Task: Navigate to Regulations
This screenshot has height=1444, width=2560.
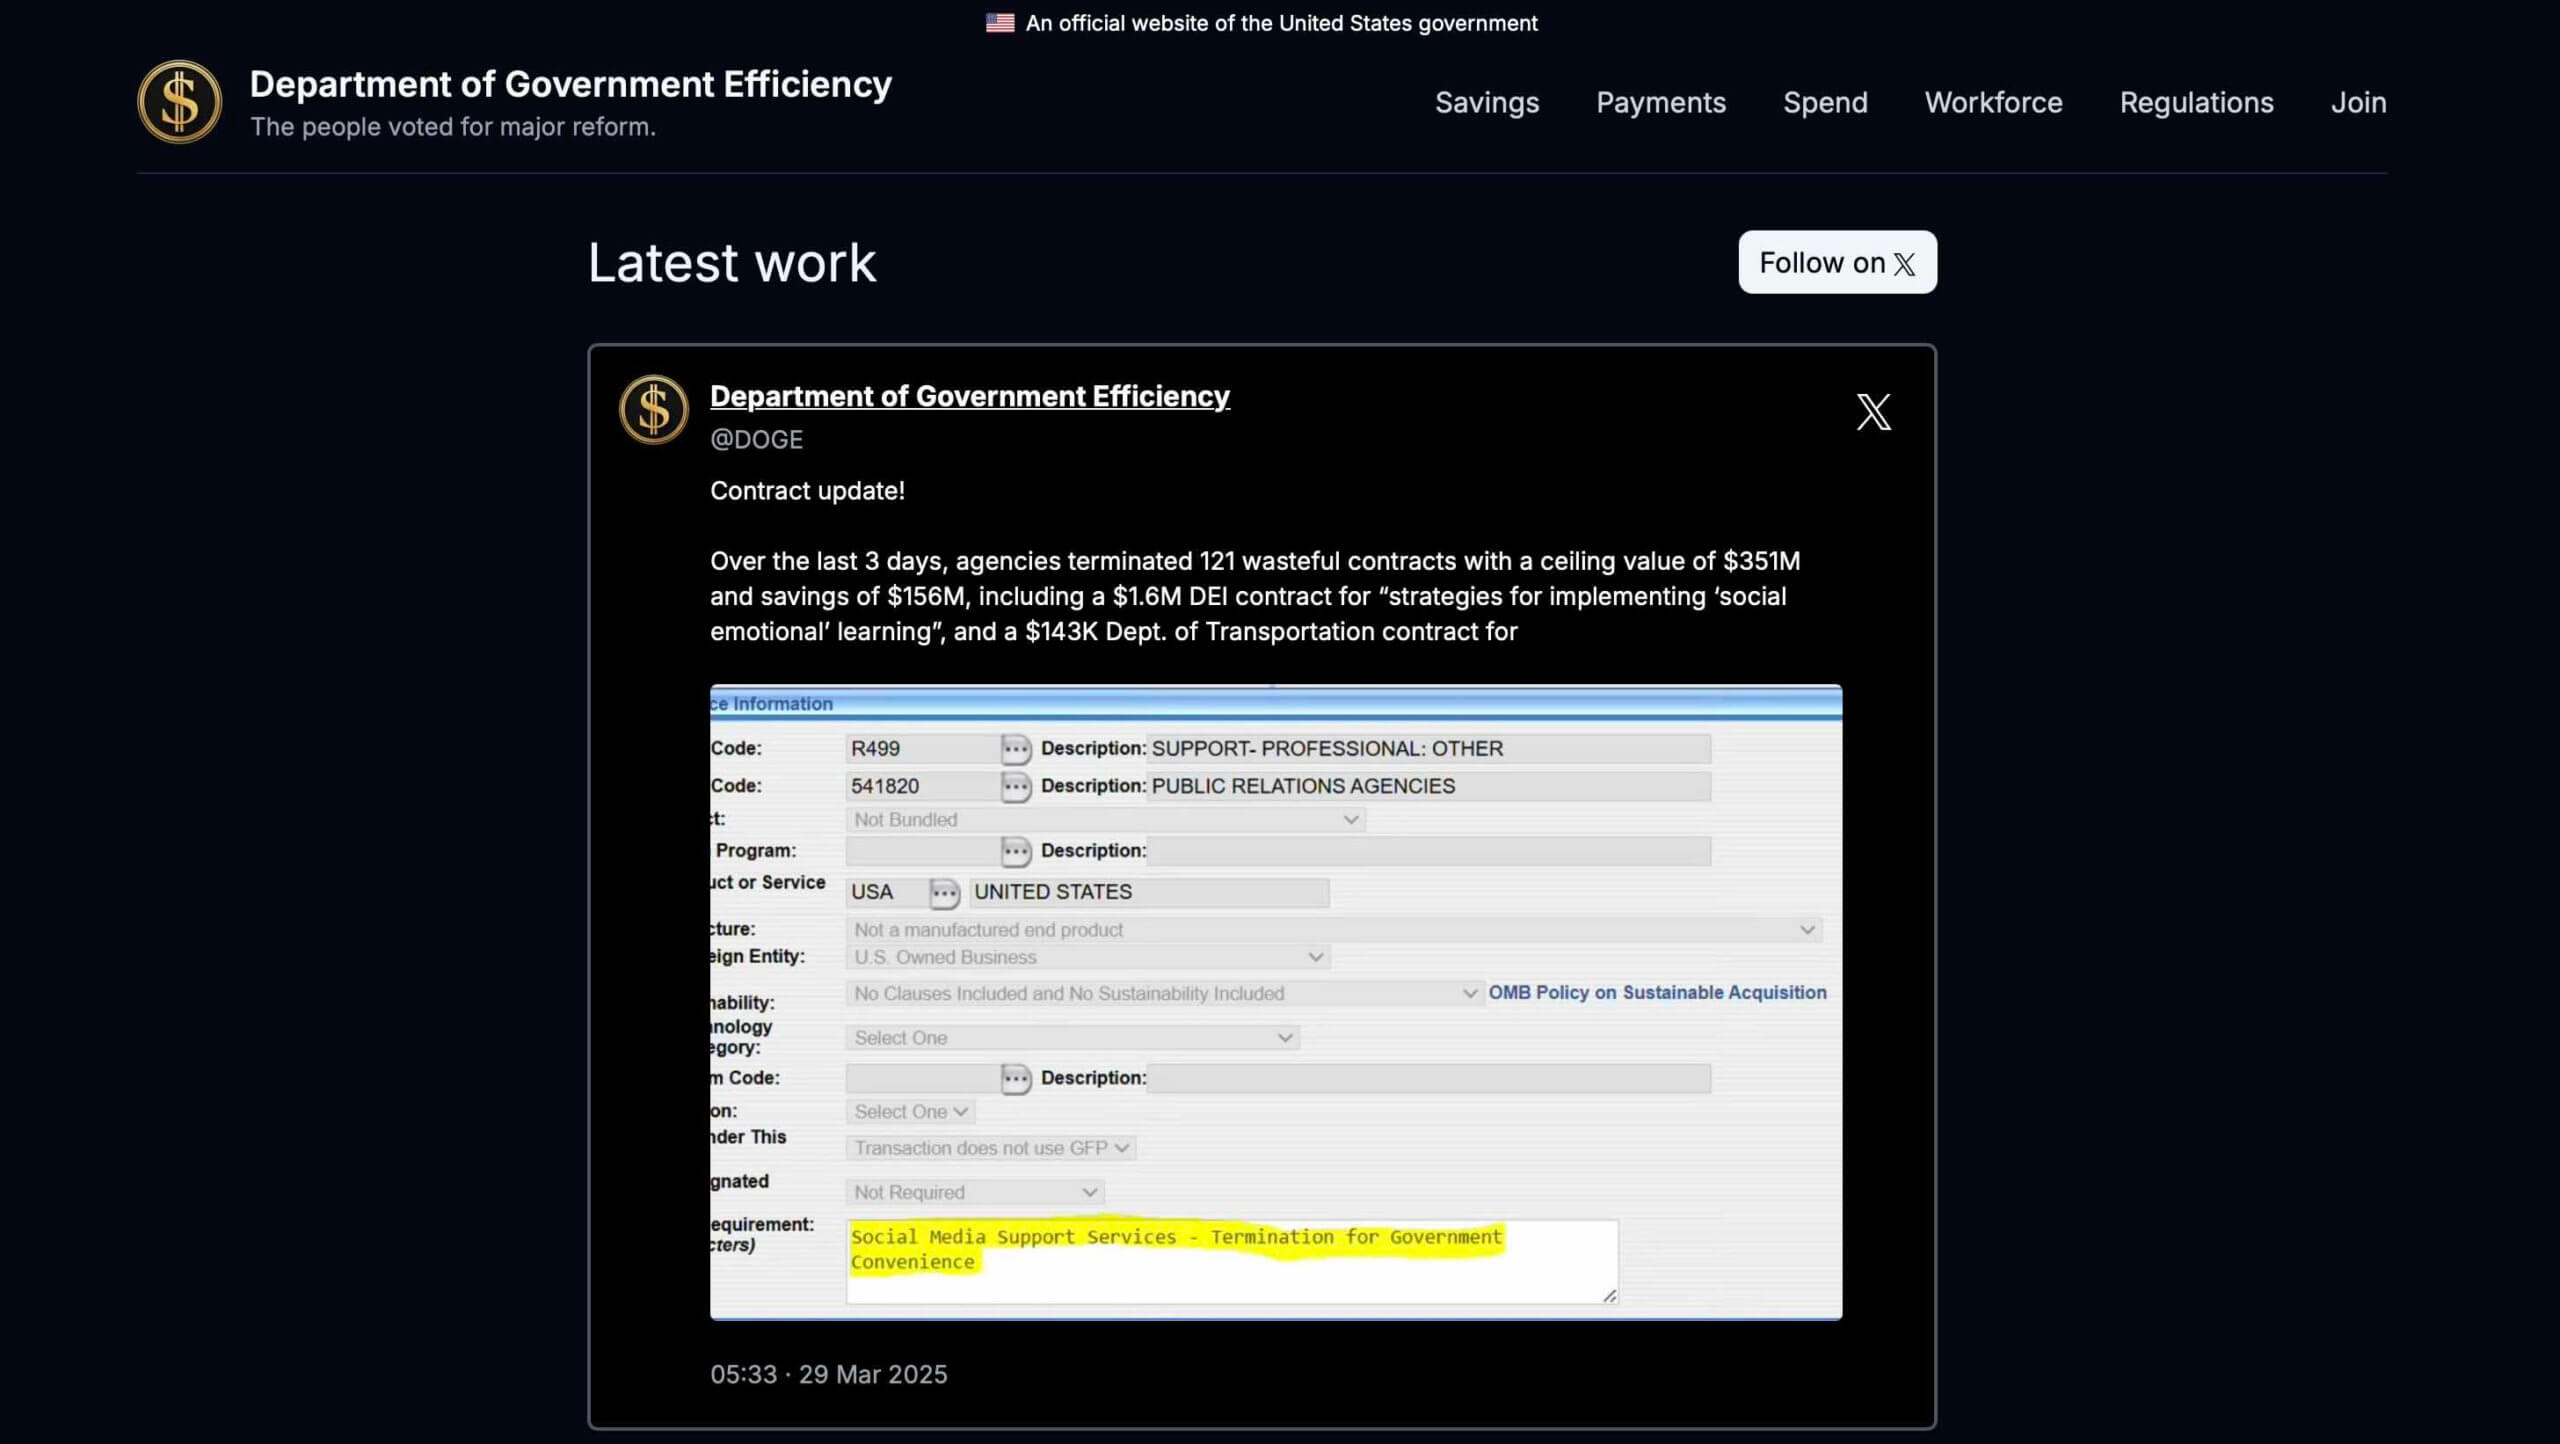Action: tap(2196, 102)
